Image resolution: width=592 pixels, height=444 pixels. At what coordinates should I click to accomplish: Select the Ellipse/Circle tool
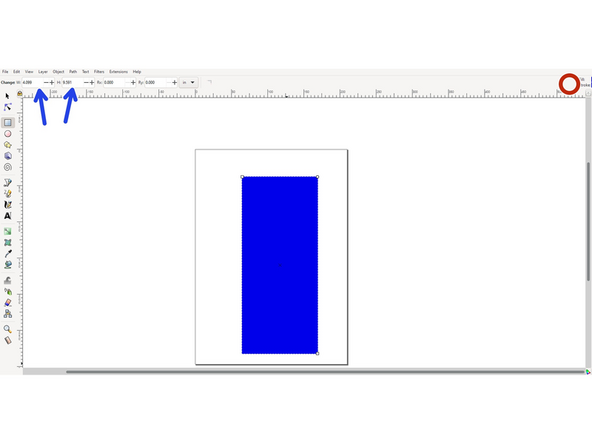(x=8, y=134)
